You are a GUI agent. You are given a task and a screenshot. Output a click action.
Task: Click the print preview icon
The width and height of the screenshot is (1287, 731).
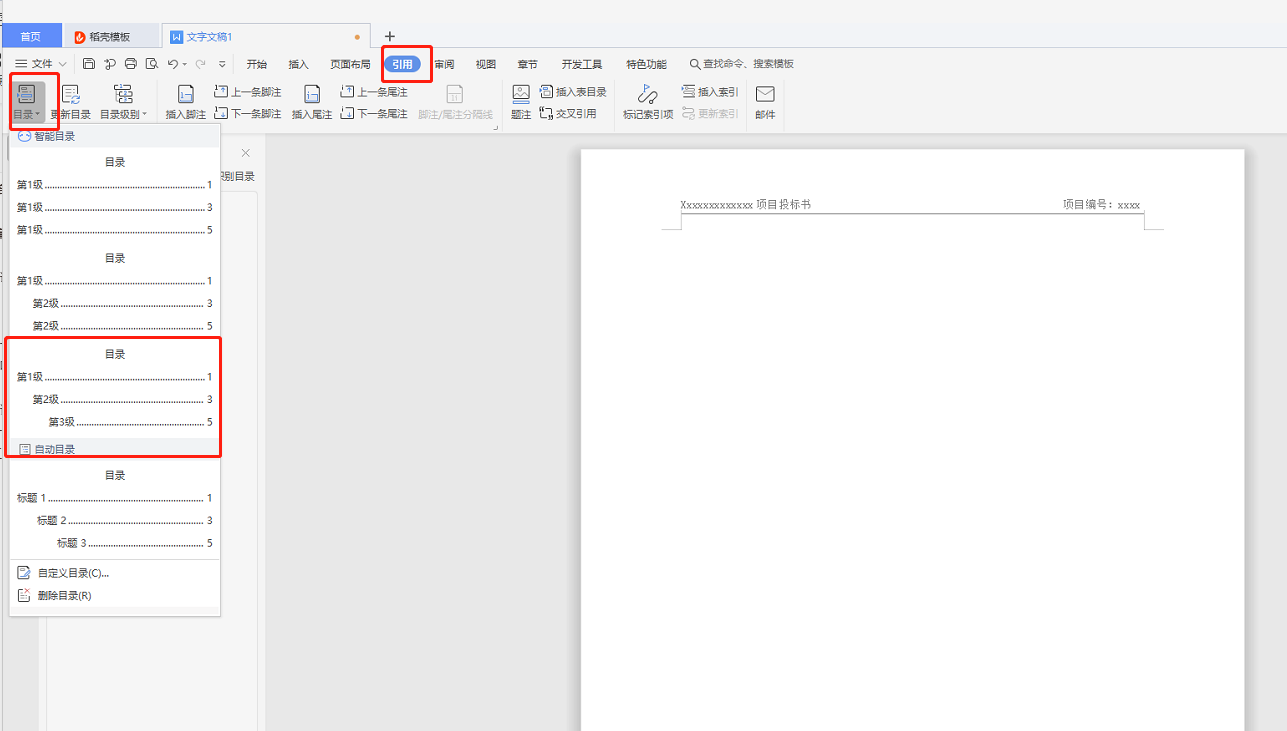[151, 64]
